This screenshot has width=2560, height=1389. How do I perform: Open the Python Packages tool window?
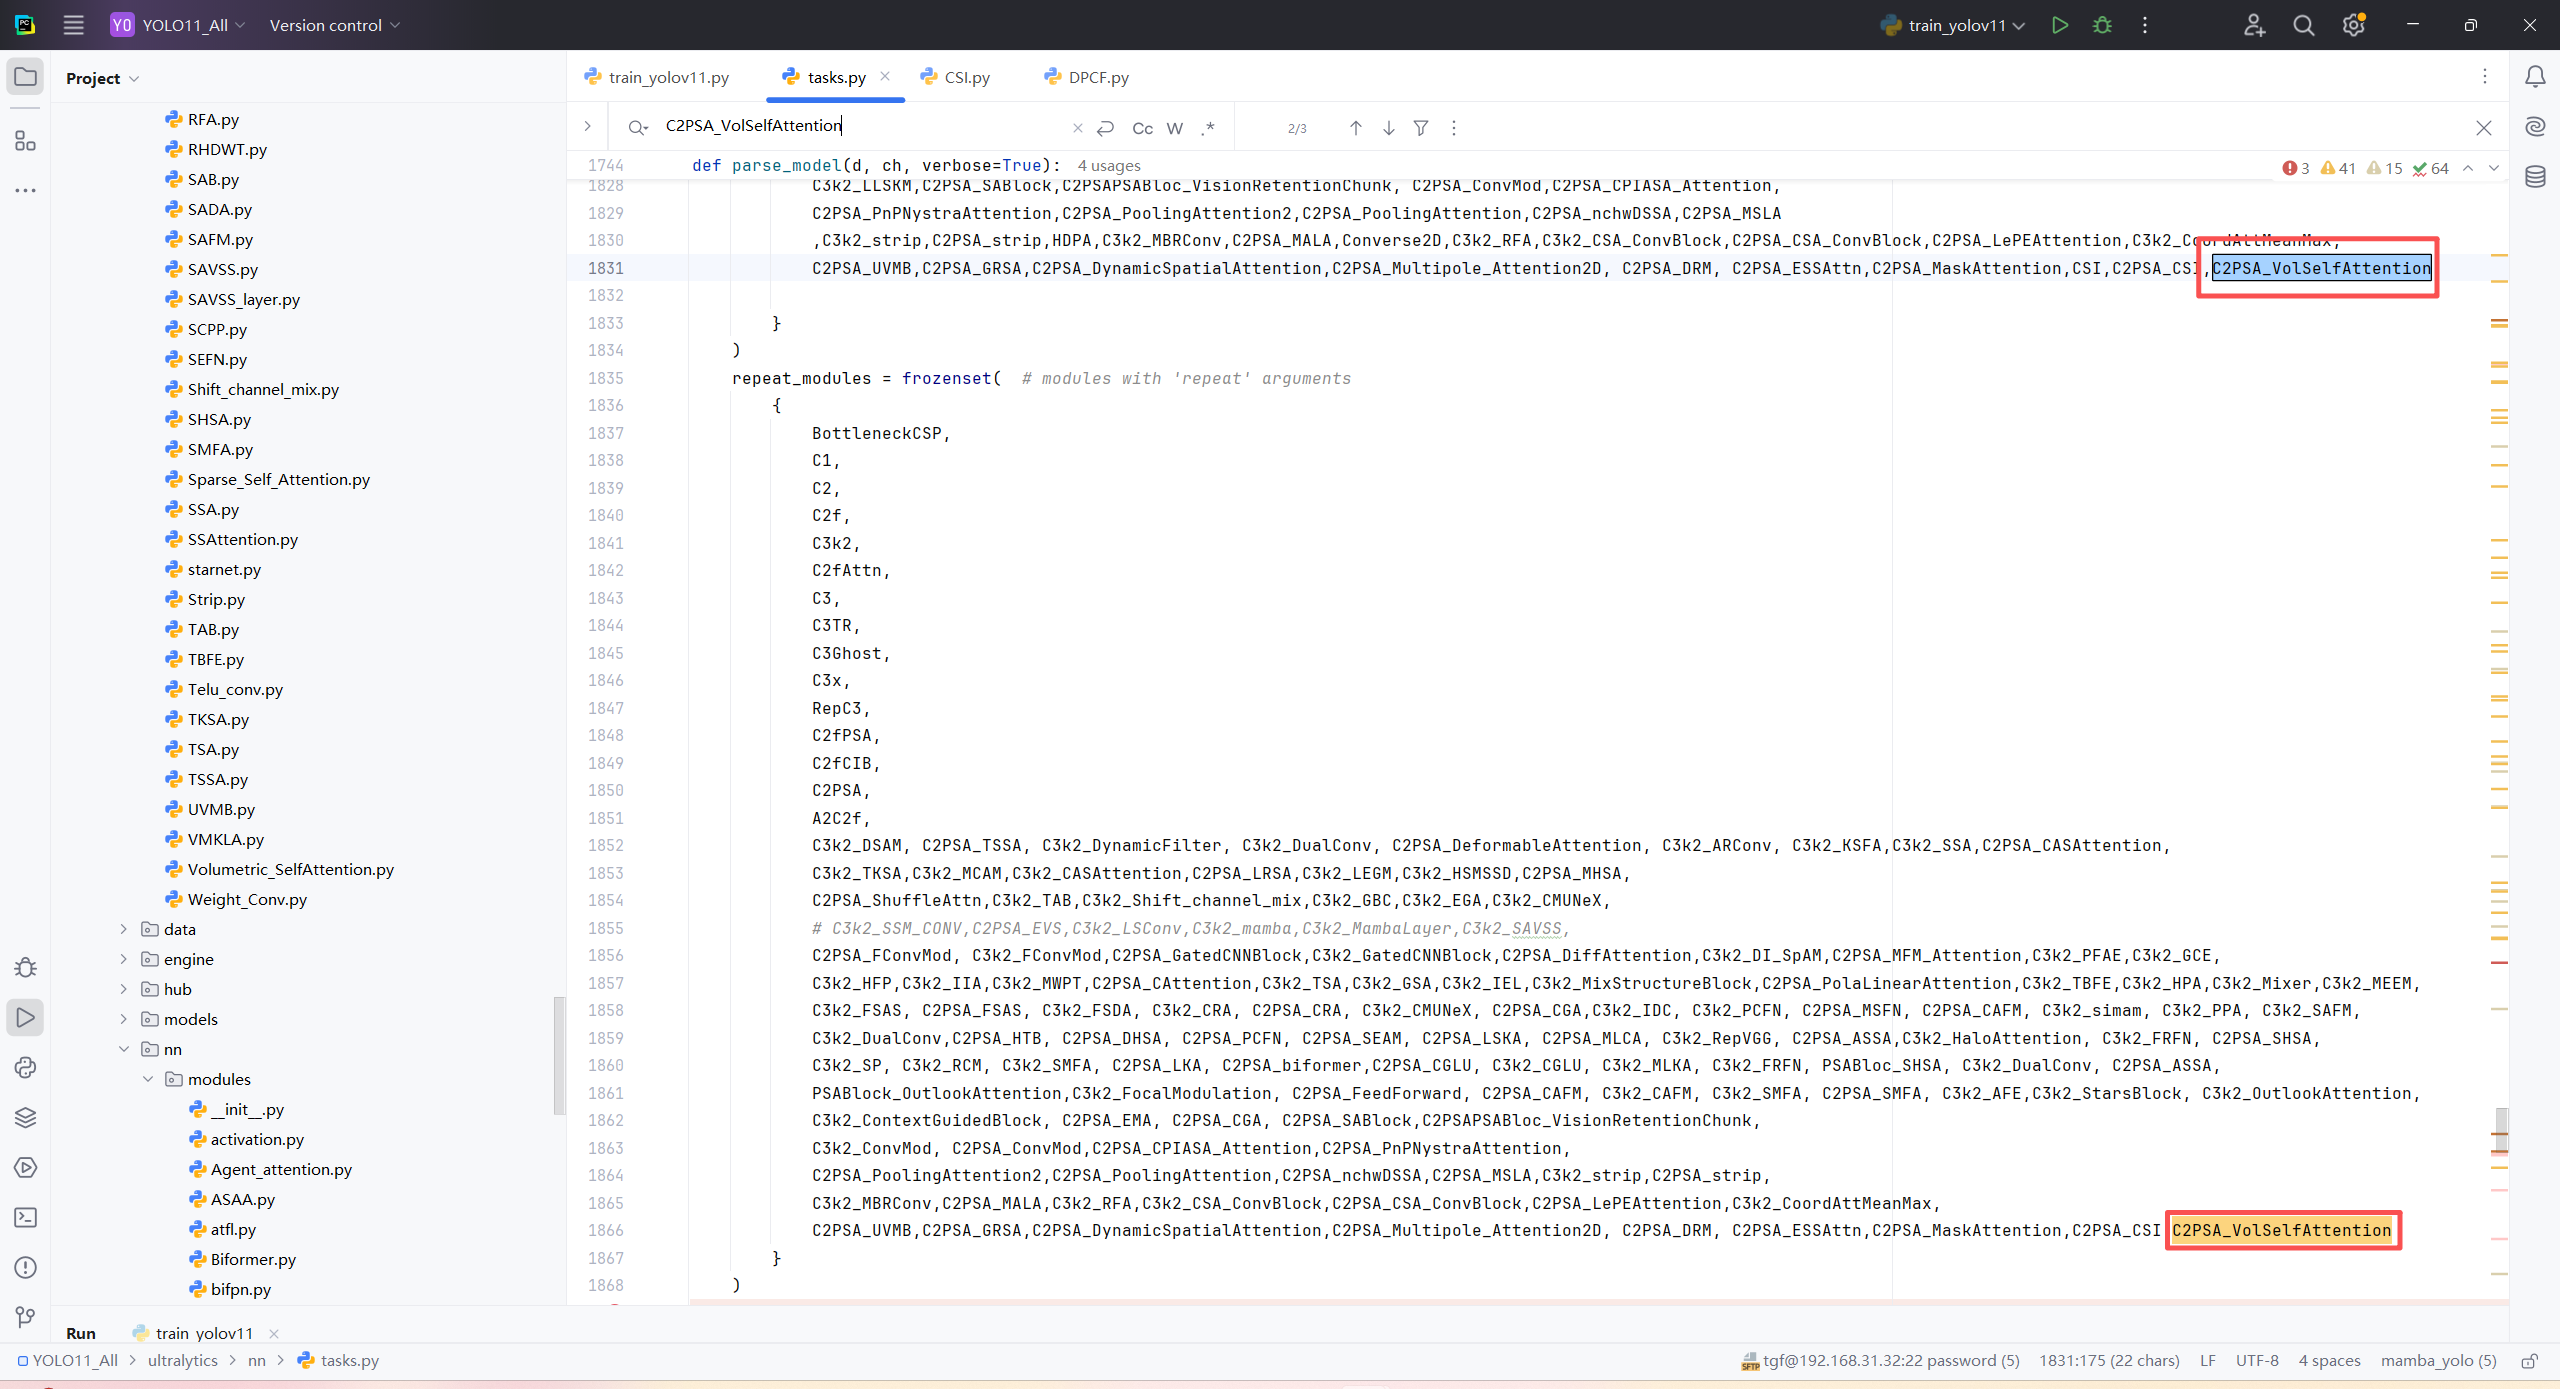[x=25, y=1117]
